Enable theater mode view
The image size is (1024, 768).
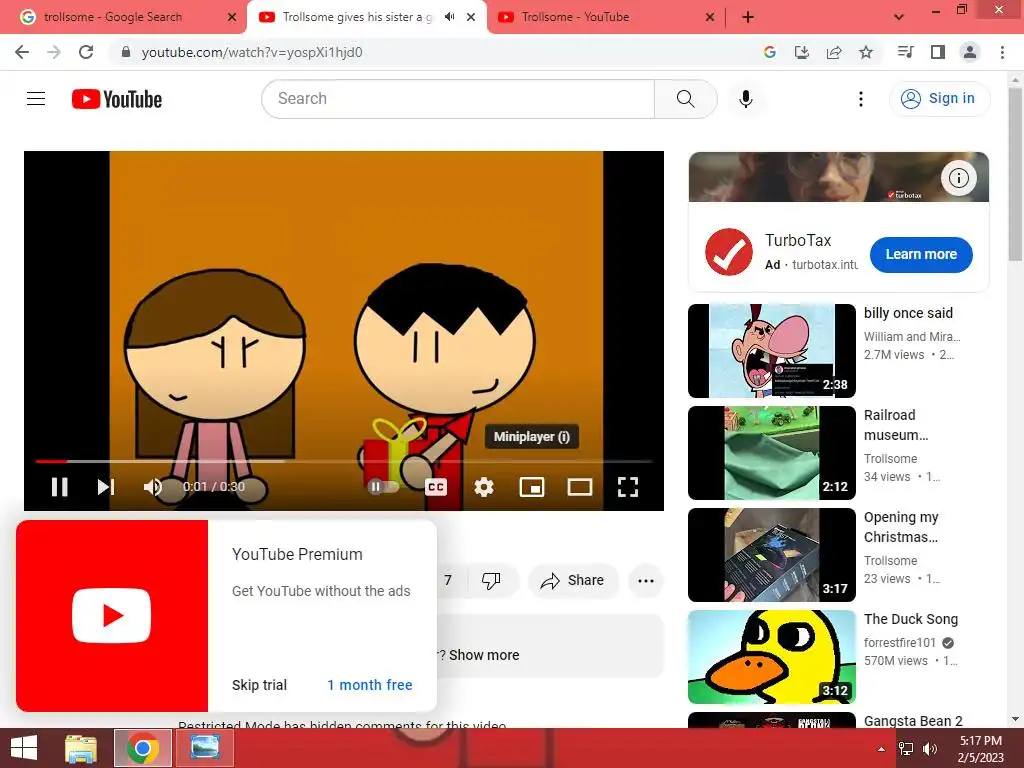click(579, 487)
